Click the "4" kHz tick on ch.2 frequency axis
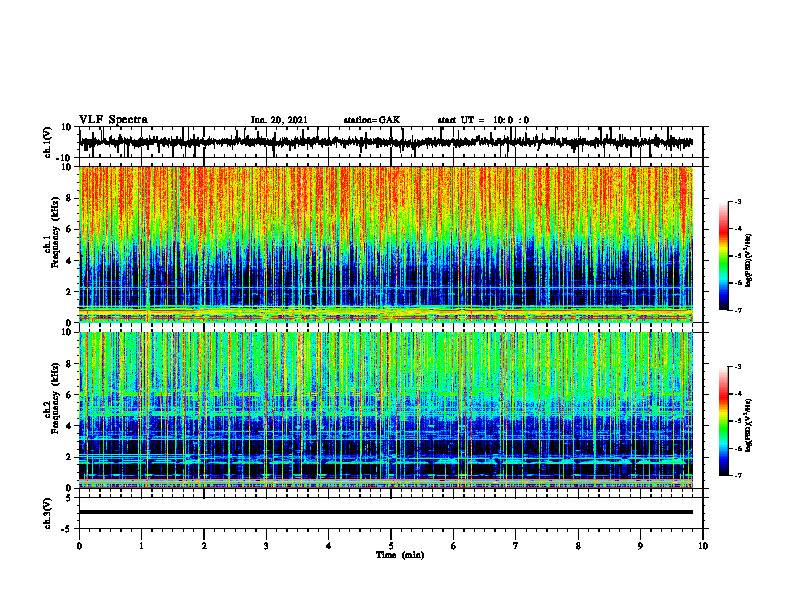 tap(69, 426)
